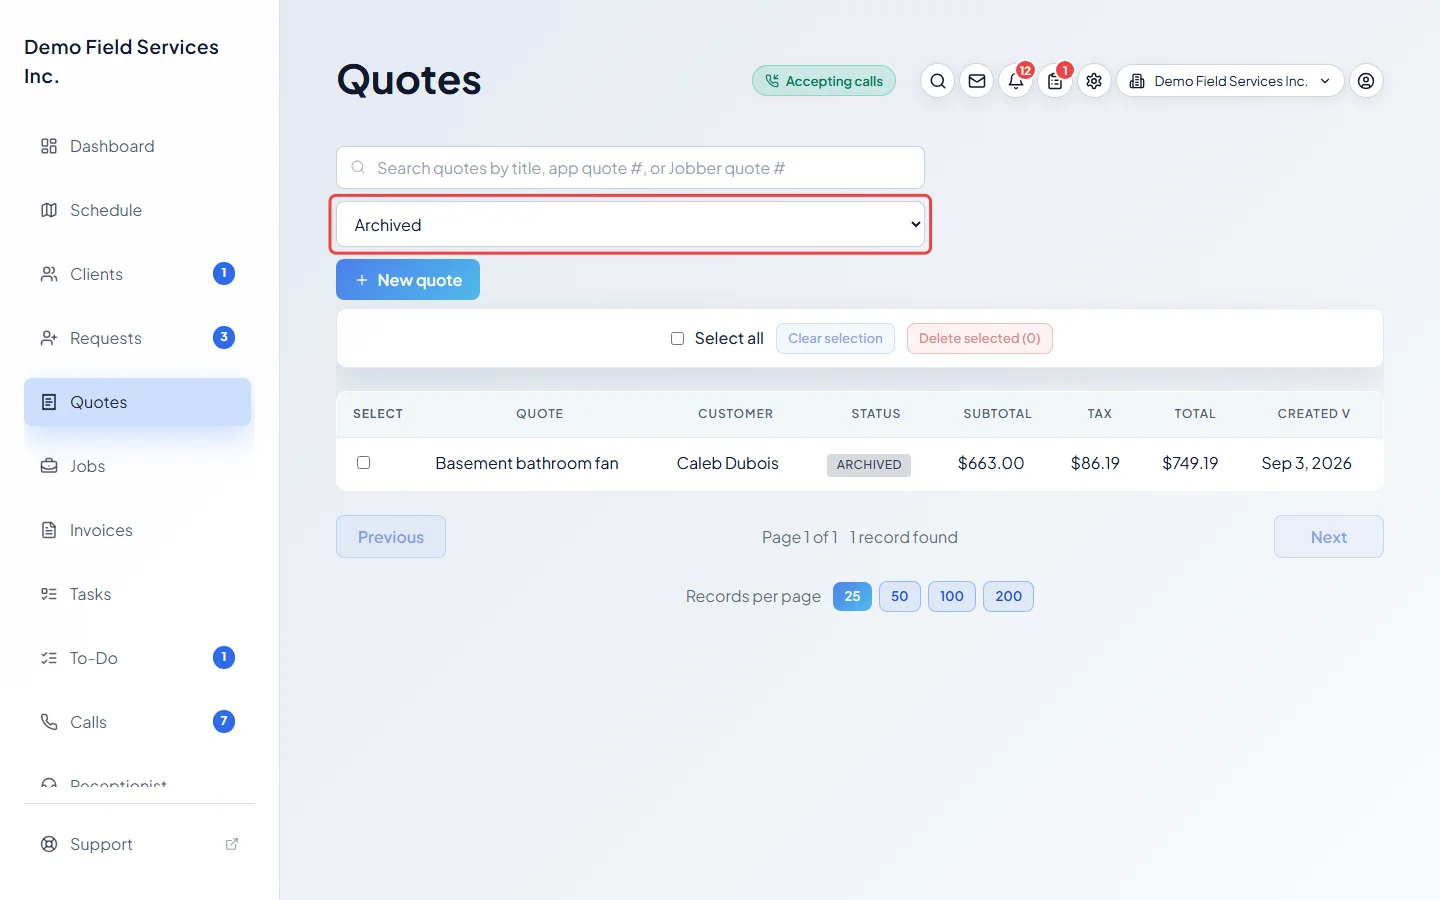
Task: Click Delete selected (0) button
Action: pos(980,339)
